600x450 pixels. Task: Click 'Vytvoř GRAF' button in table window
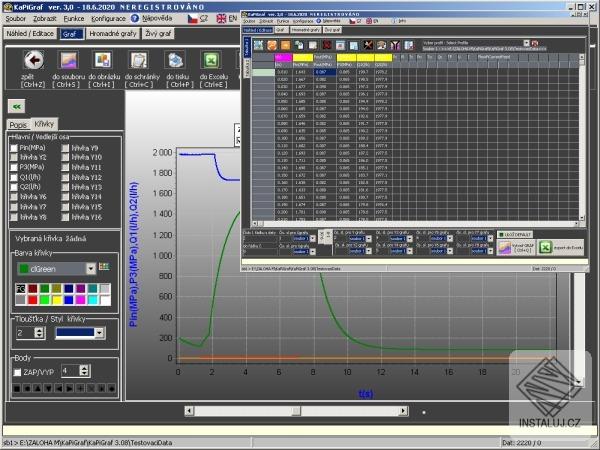coord(516,248)
